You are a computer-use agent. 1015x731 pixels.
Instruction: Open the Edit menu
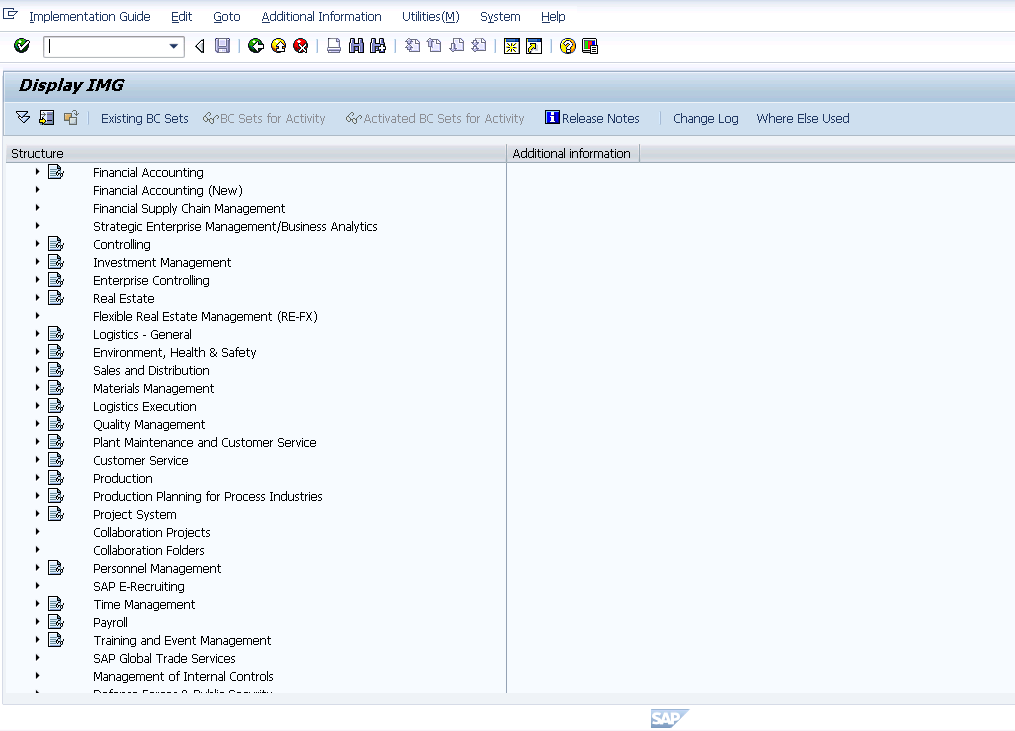(181, 16)
